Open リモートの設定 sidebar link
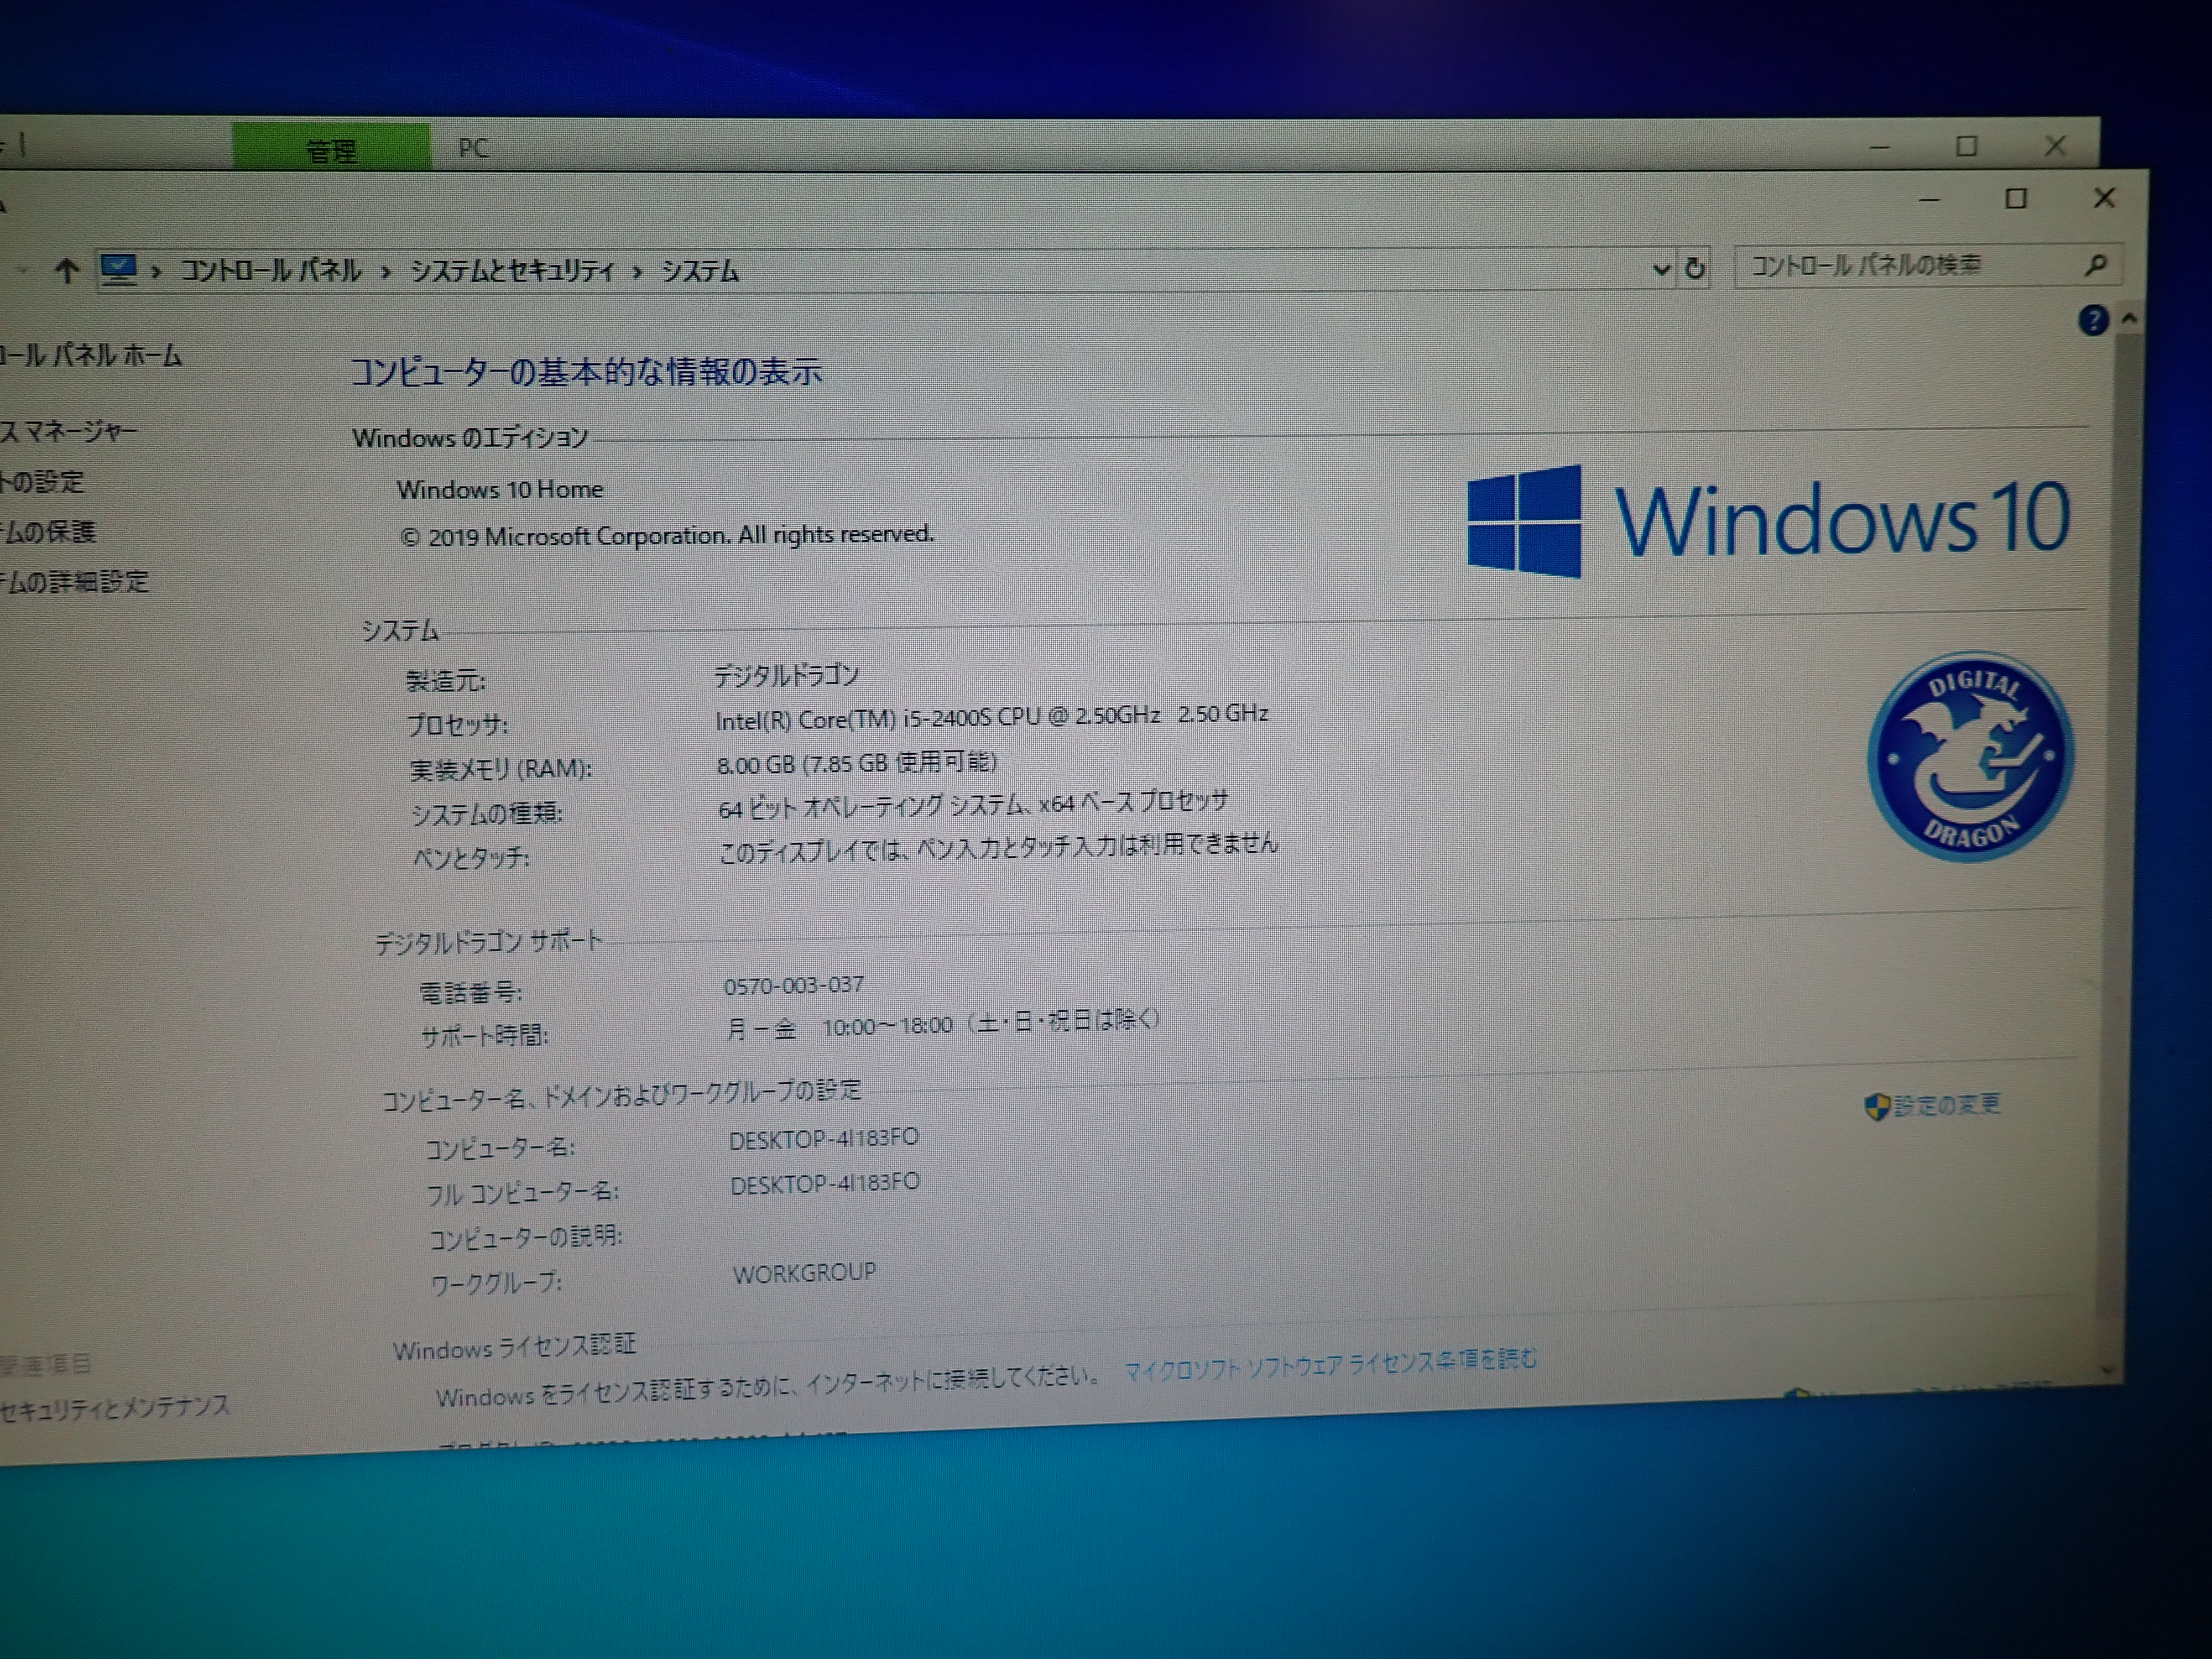This screenshot has height=1659, width=2212. (x=42, y=482)
